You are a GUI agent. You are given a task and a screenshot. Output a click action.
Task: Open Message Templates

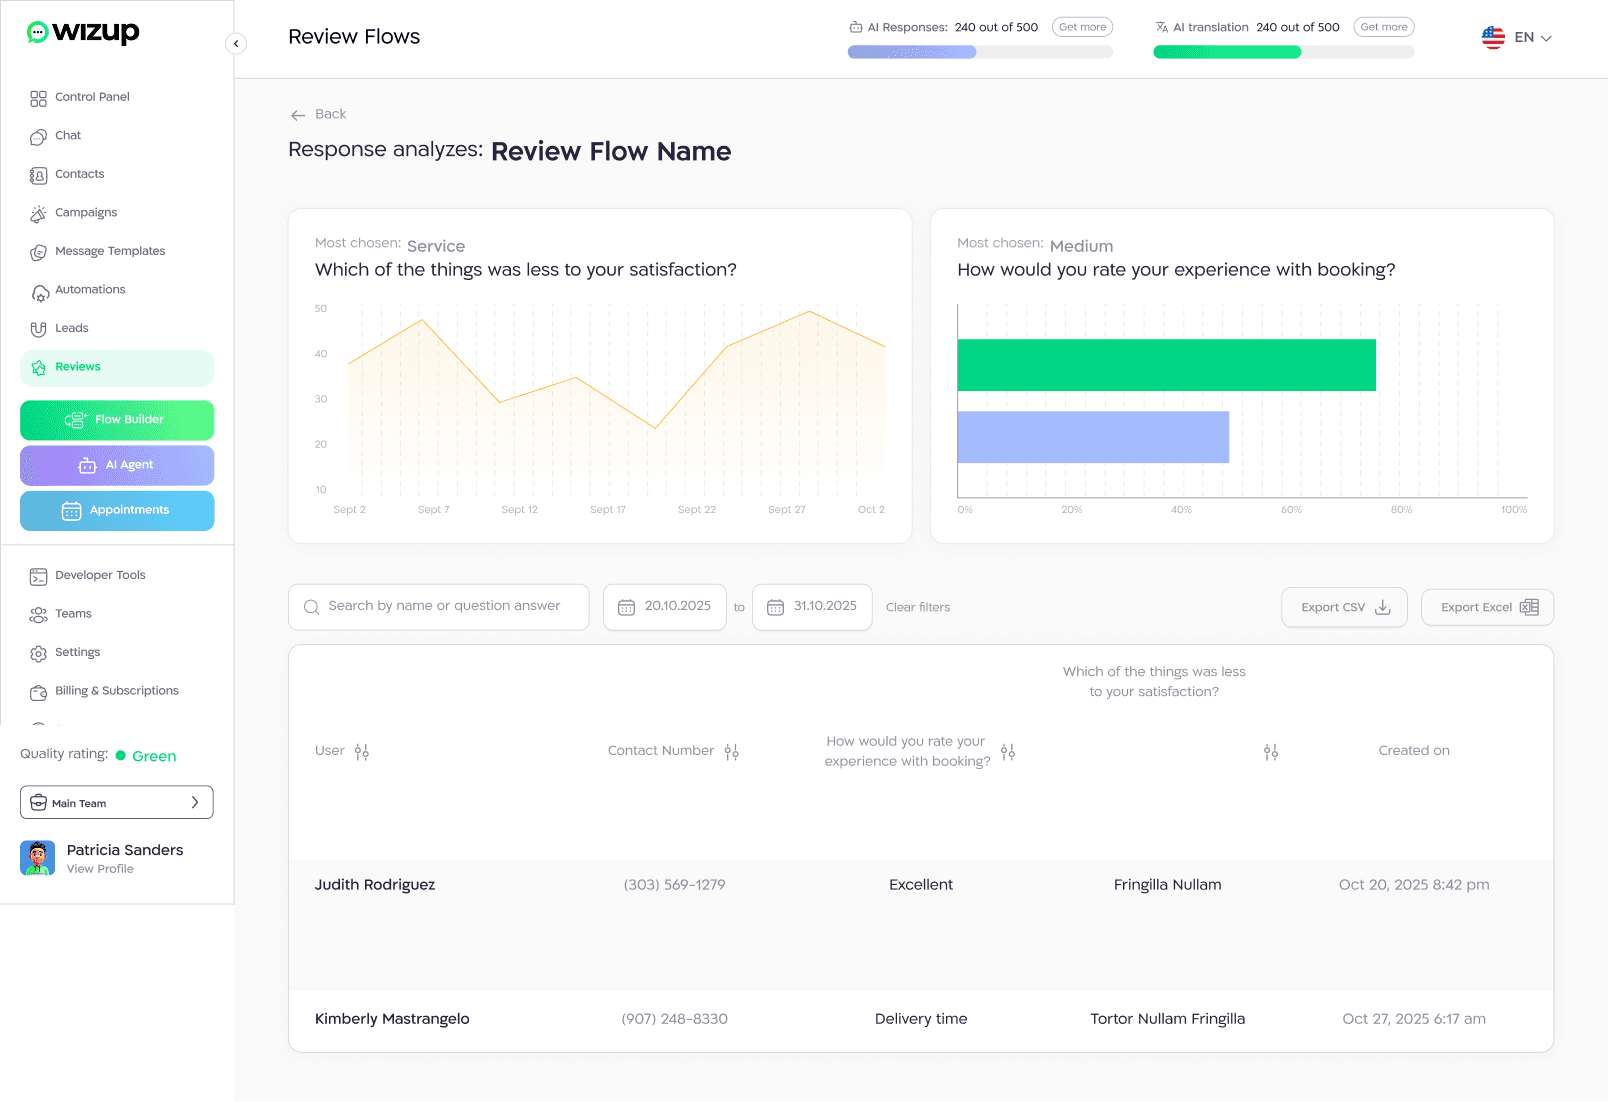[x=110, y=251]
